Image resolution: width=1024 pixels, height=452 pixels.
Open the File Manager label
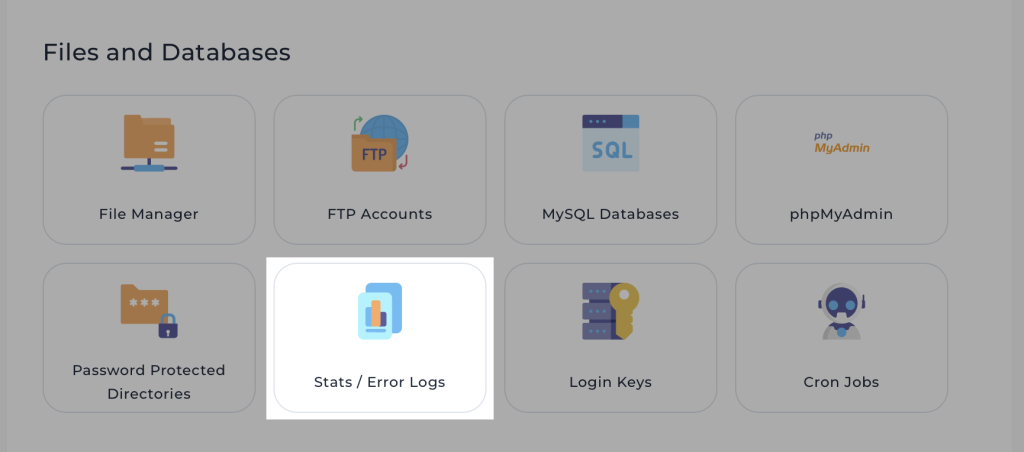[148, 214]
